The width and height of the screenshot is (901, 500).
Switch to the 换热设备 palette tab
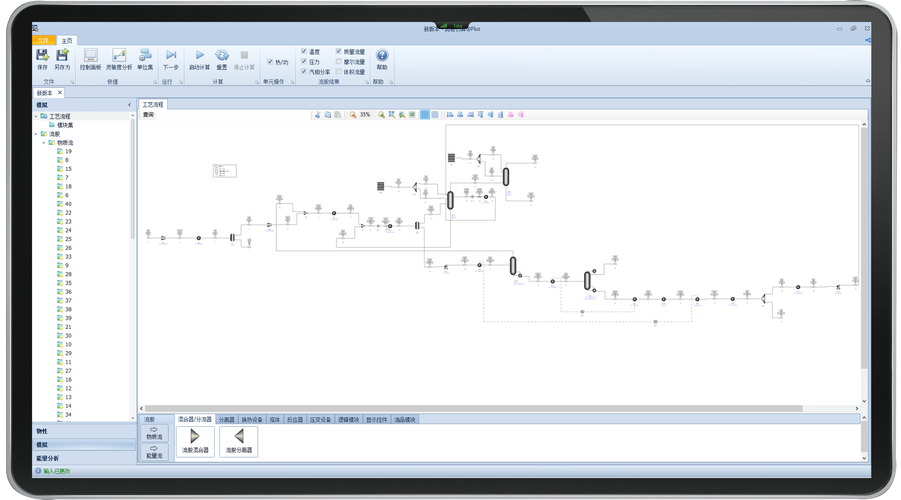pos(252,420)
